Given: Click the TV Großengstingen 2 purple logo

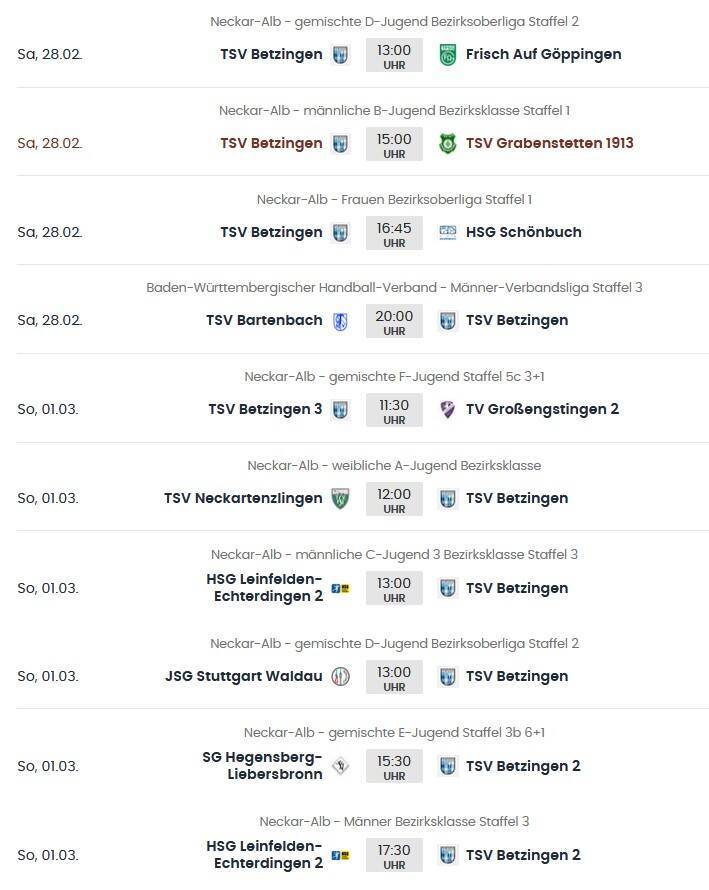Looking at the screenshot, I should click(448, 409).
